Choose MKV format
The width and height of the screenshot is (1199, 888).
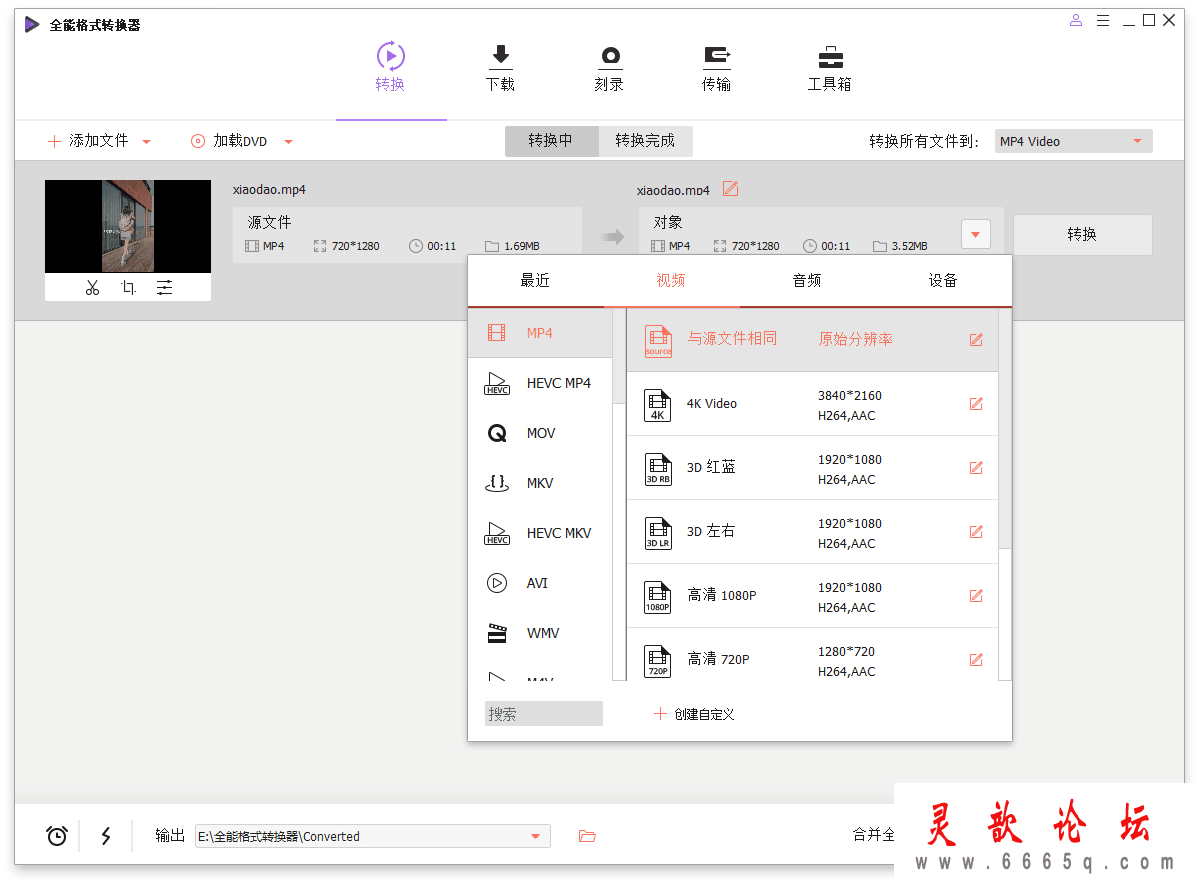point(540,483)
